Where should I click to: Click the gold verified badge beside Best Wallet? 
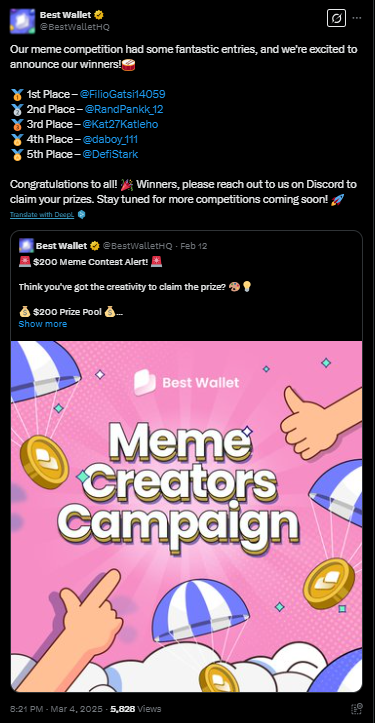tap(98, 15)
